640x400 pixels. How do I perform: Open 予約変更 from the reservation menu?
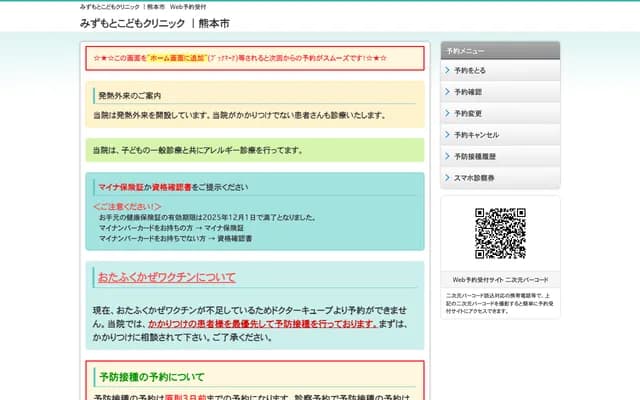(x=468, y=113)
